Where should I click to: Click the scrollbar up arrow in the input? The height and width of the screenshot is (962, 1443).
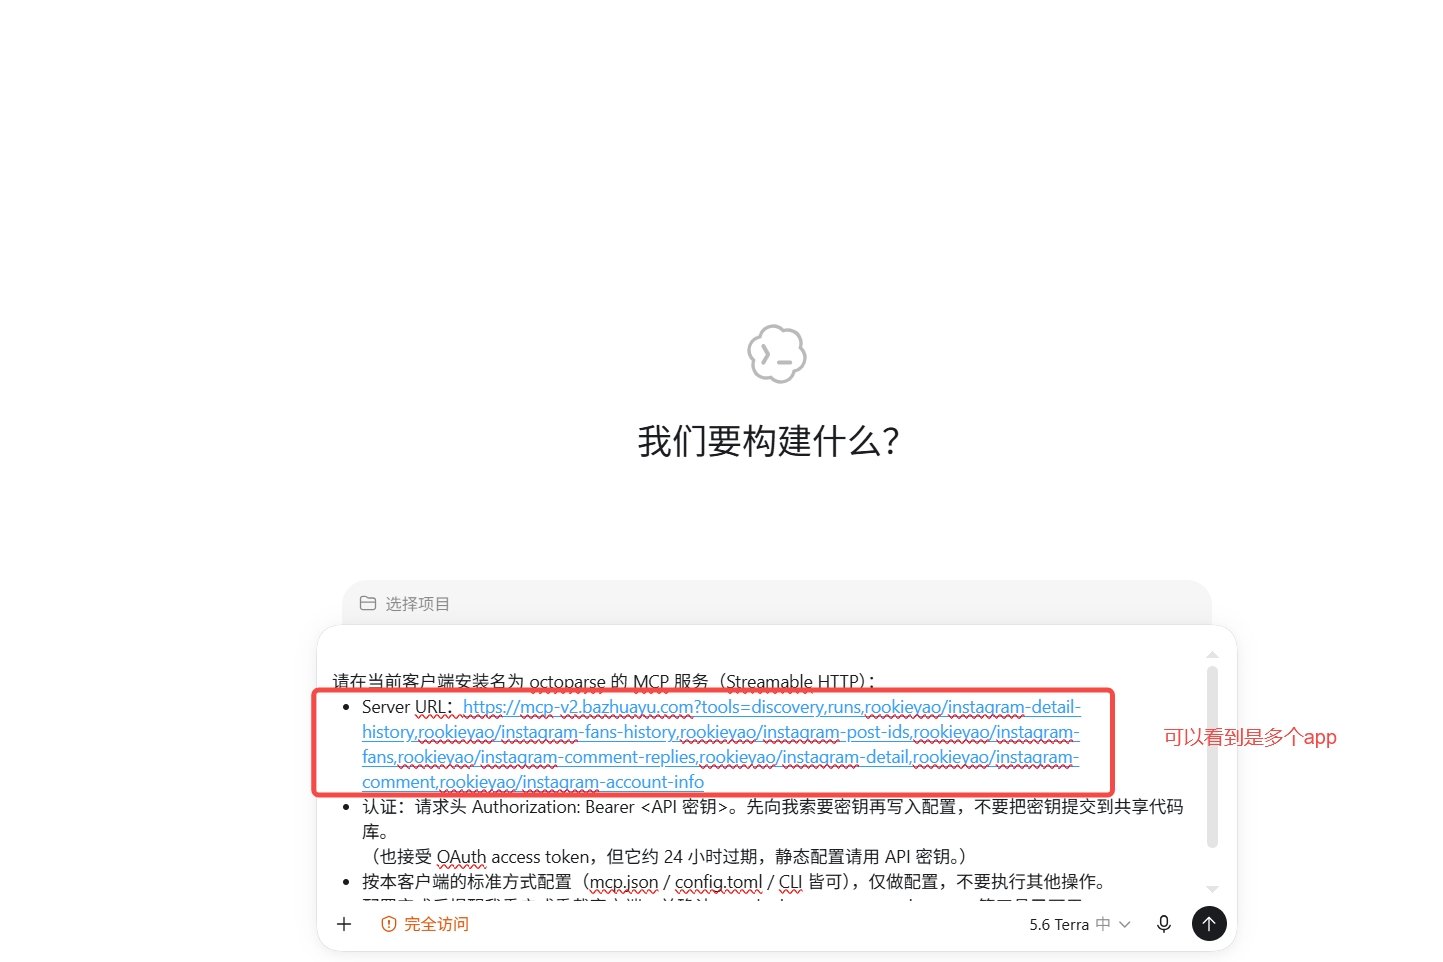1212,655
